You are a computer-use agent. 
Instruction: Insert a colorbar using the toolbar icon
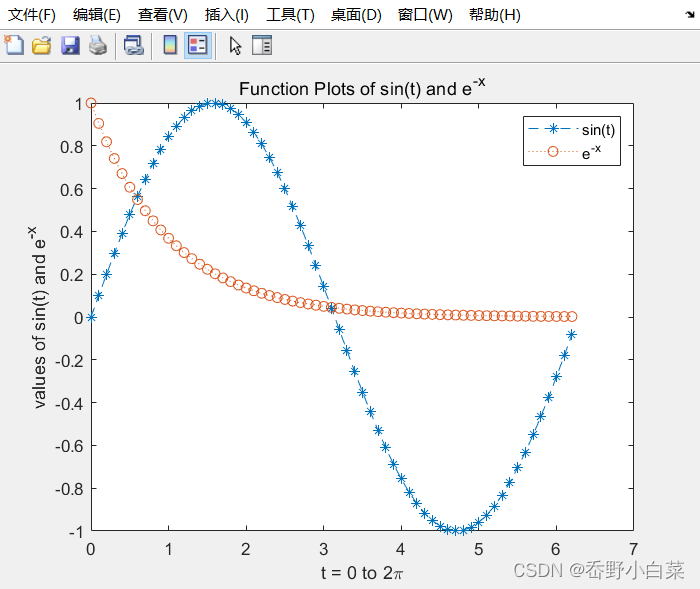coord(170,45)
